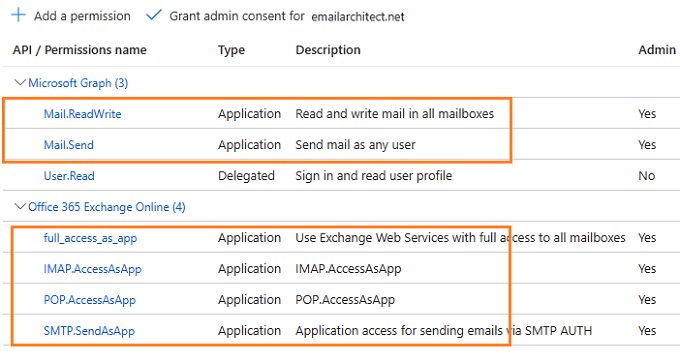Select 'Read and write mail in all mailboxes' text
This screenshot has height=362, width=680.
(x=395, y=114)
